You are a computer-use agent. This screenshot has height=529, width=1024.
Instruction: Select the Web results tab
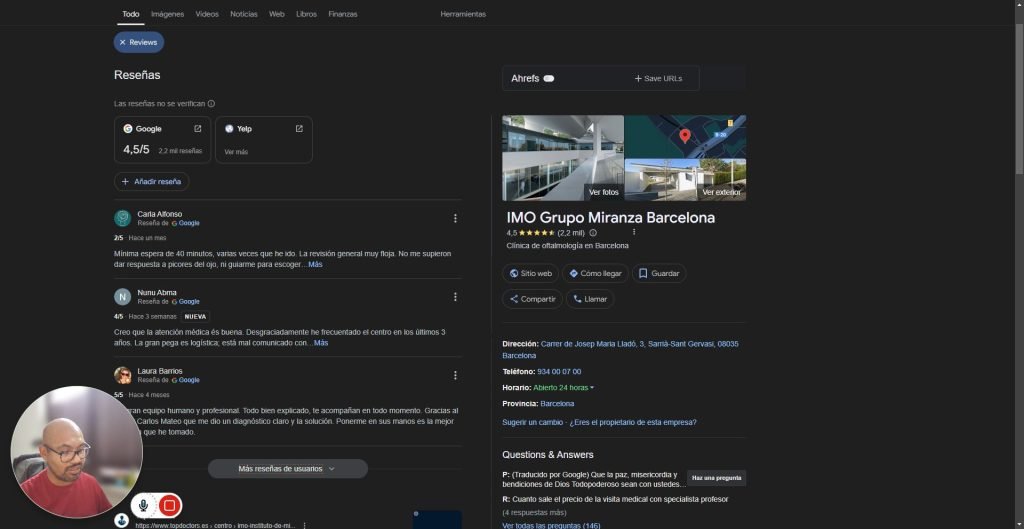(x=276, y=14)
